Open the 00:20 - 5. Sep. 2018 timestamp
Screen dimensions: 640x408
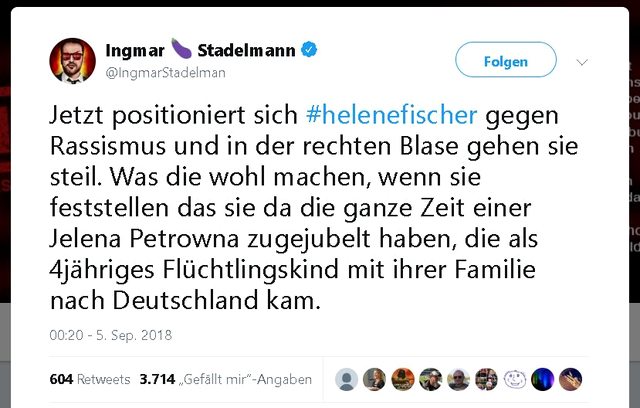pyautogui.click(x=111, y=335)
